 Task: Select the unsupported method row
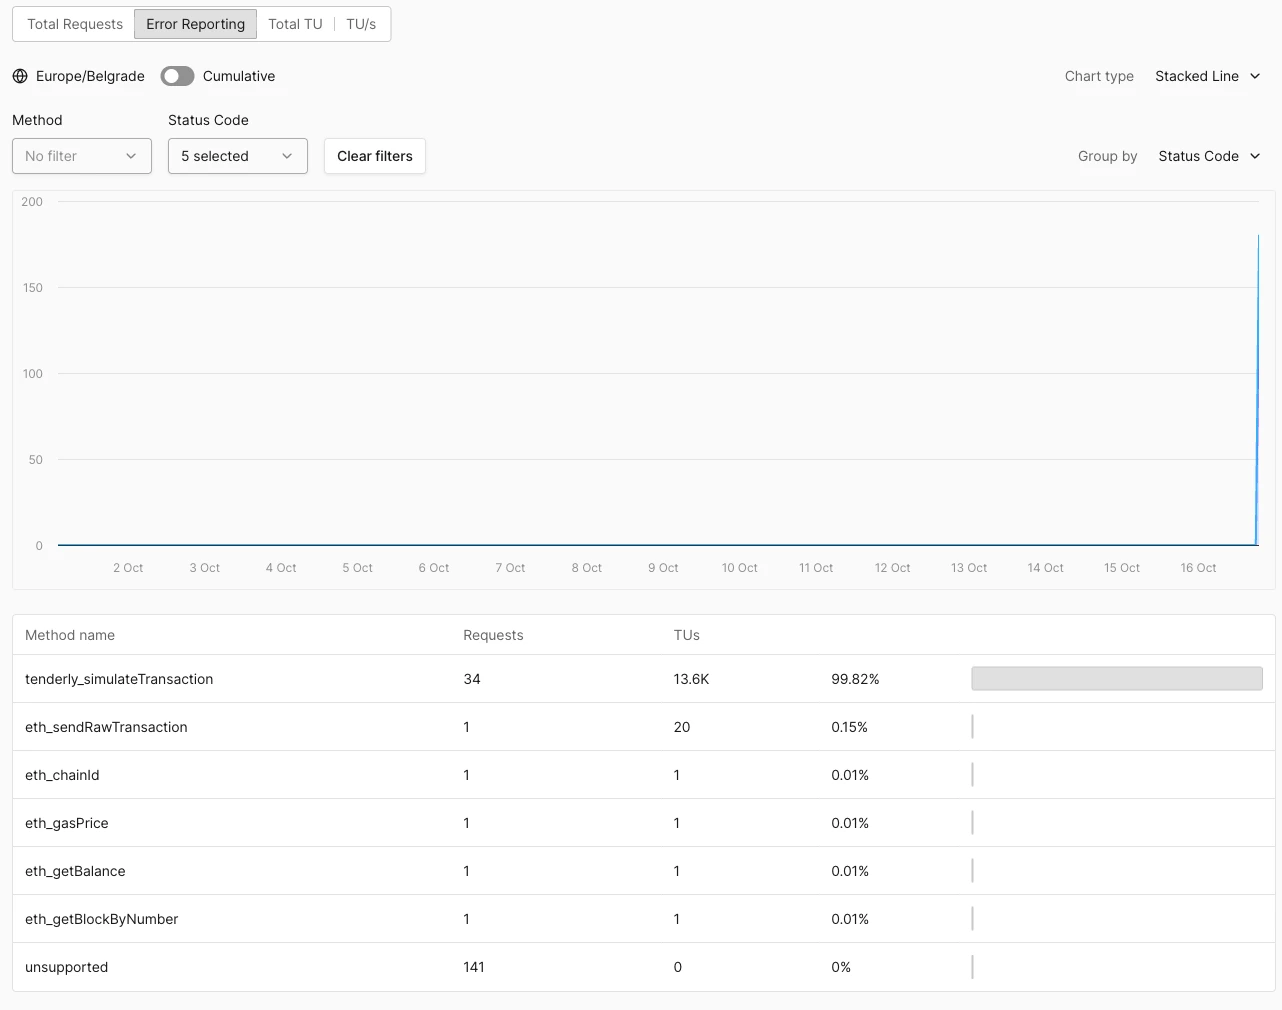[644, 967]
